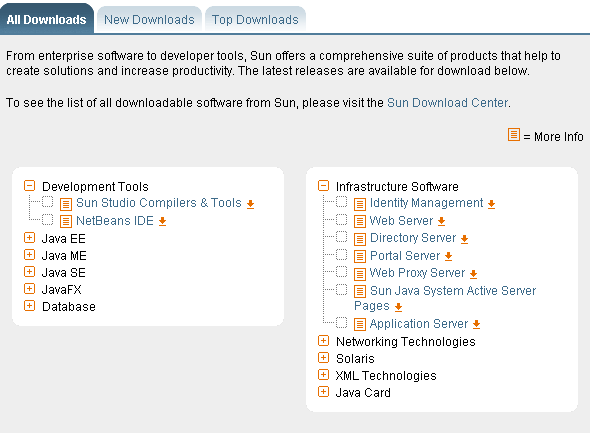Open More Info icon for Web Proxy Server

click(360, 274)
